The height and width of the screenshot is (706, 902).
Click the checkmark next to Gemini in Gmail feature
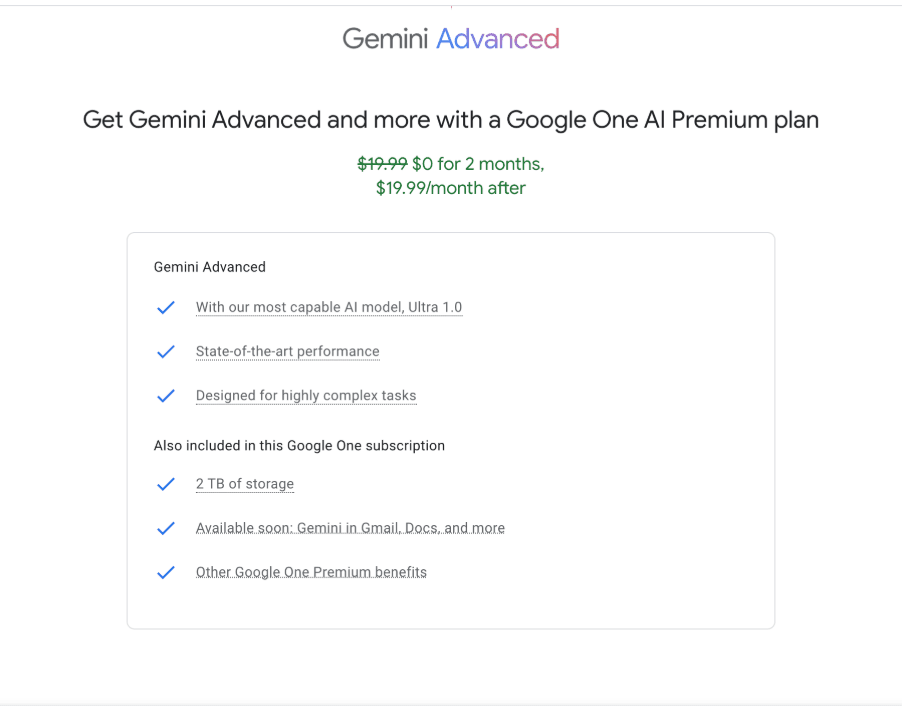[165, 528]
